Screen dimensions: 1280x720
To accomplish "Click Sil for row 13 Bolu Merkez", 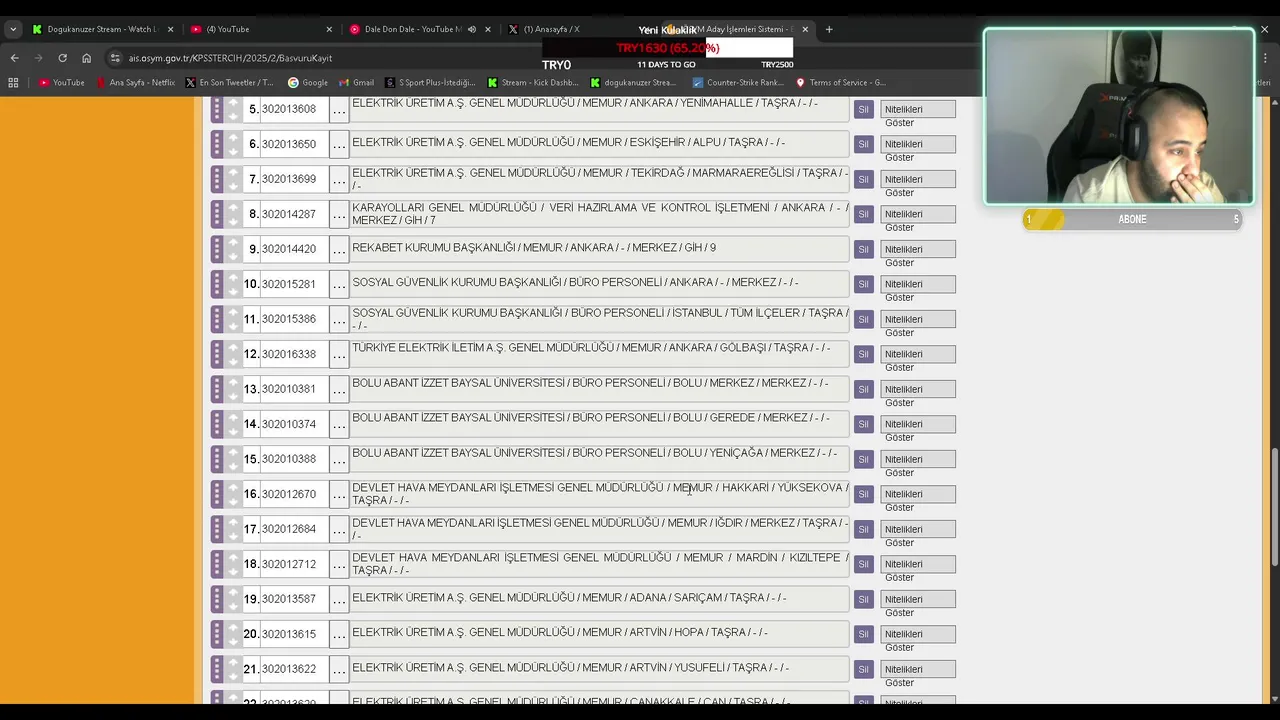I will click(x=864, y=389).
